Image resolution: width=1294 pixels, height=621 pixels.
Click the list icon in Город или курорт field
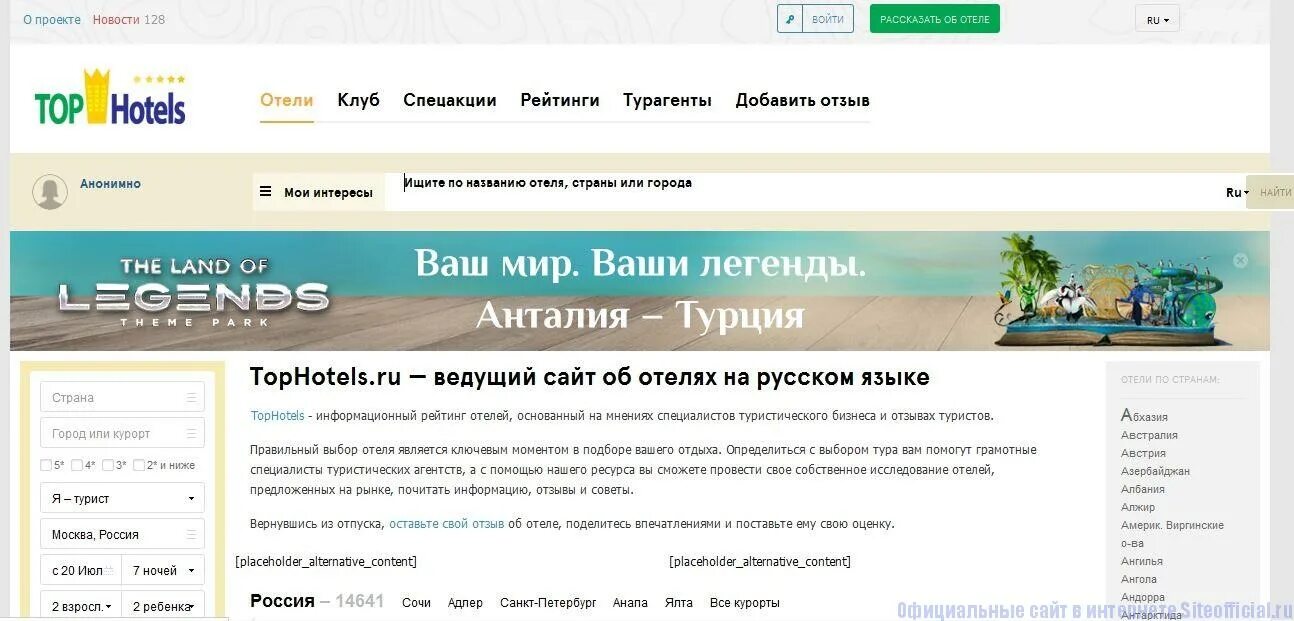point(191,434)
